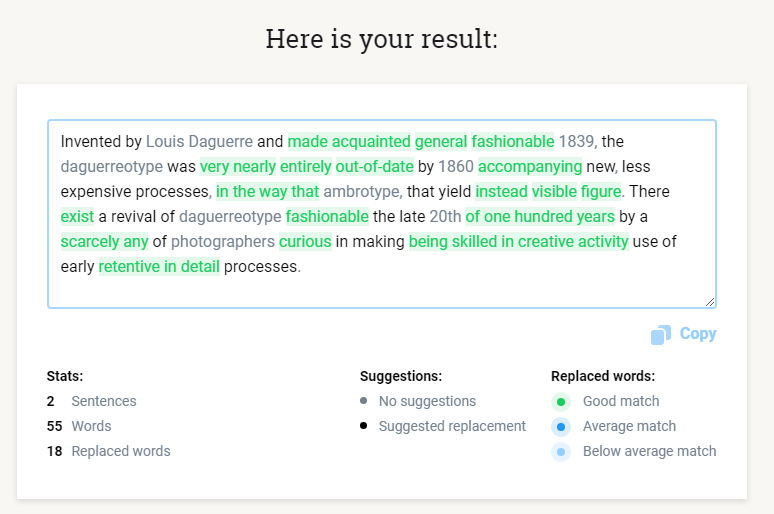Click the highlighted word "accompanying"
Viewport: 774px width, 514px height.
pyautogui.click(x=530, y=166)
